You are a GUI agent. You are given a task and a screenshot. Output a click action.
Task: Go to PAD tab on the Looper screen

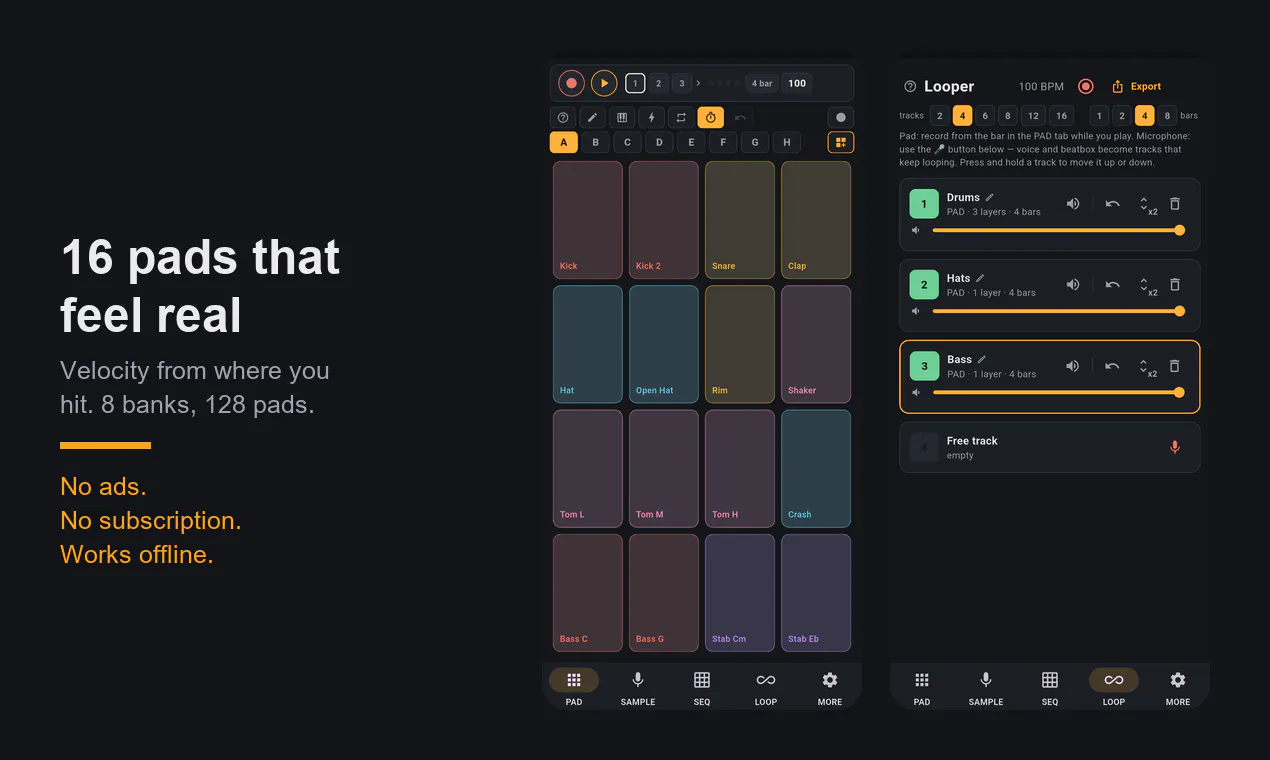922,688
